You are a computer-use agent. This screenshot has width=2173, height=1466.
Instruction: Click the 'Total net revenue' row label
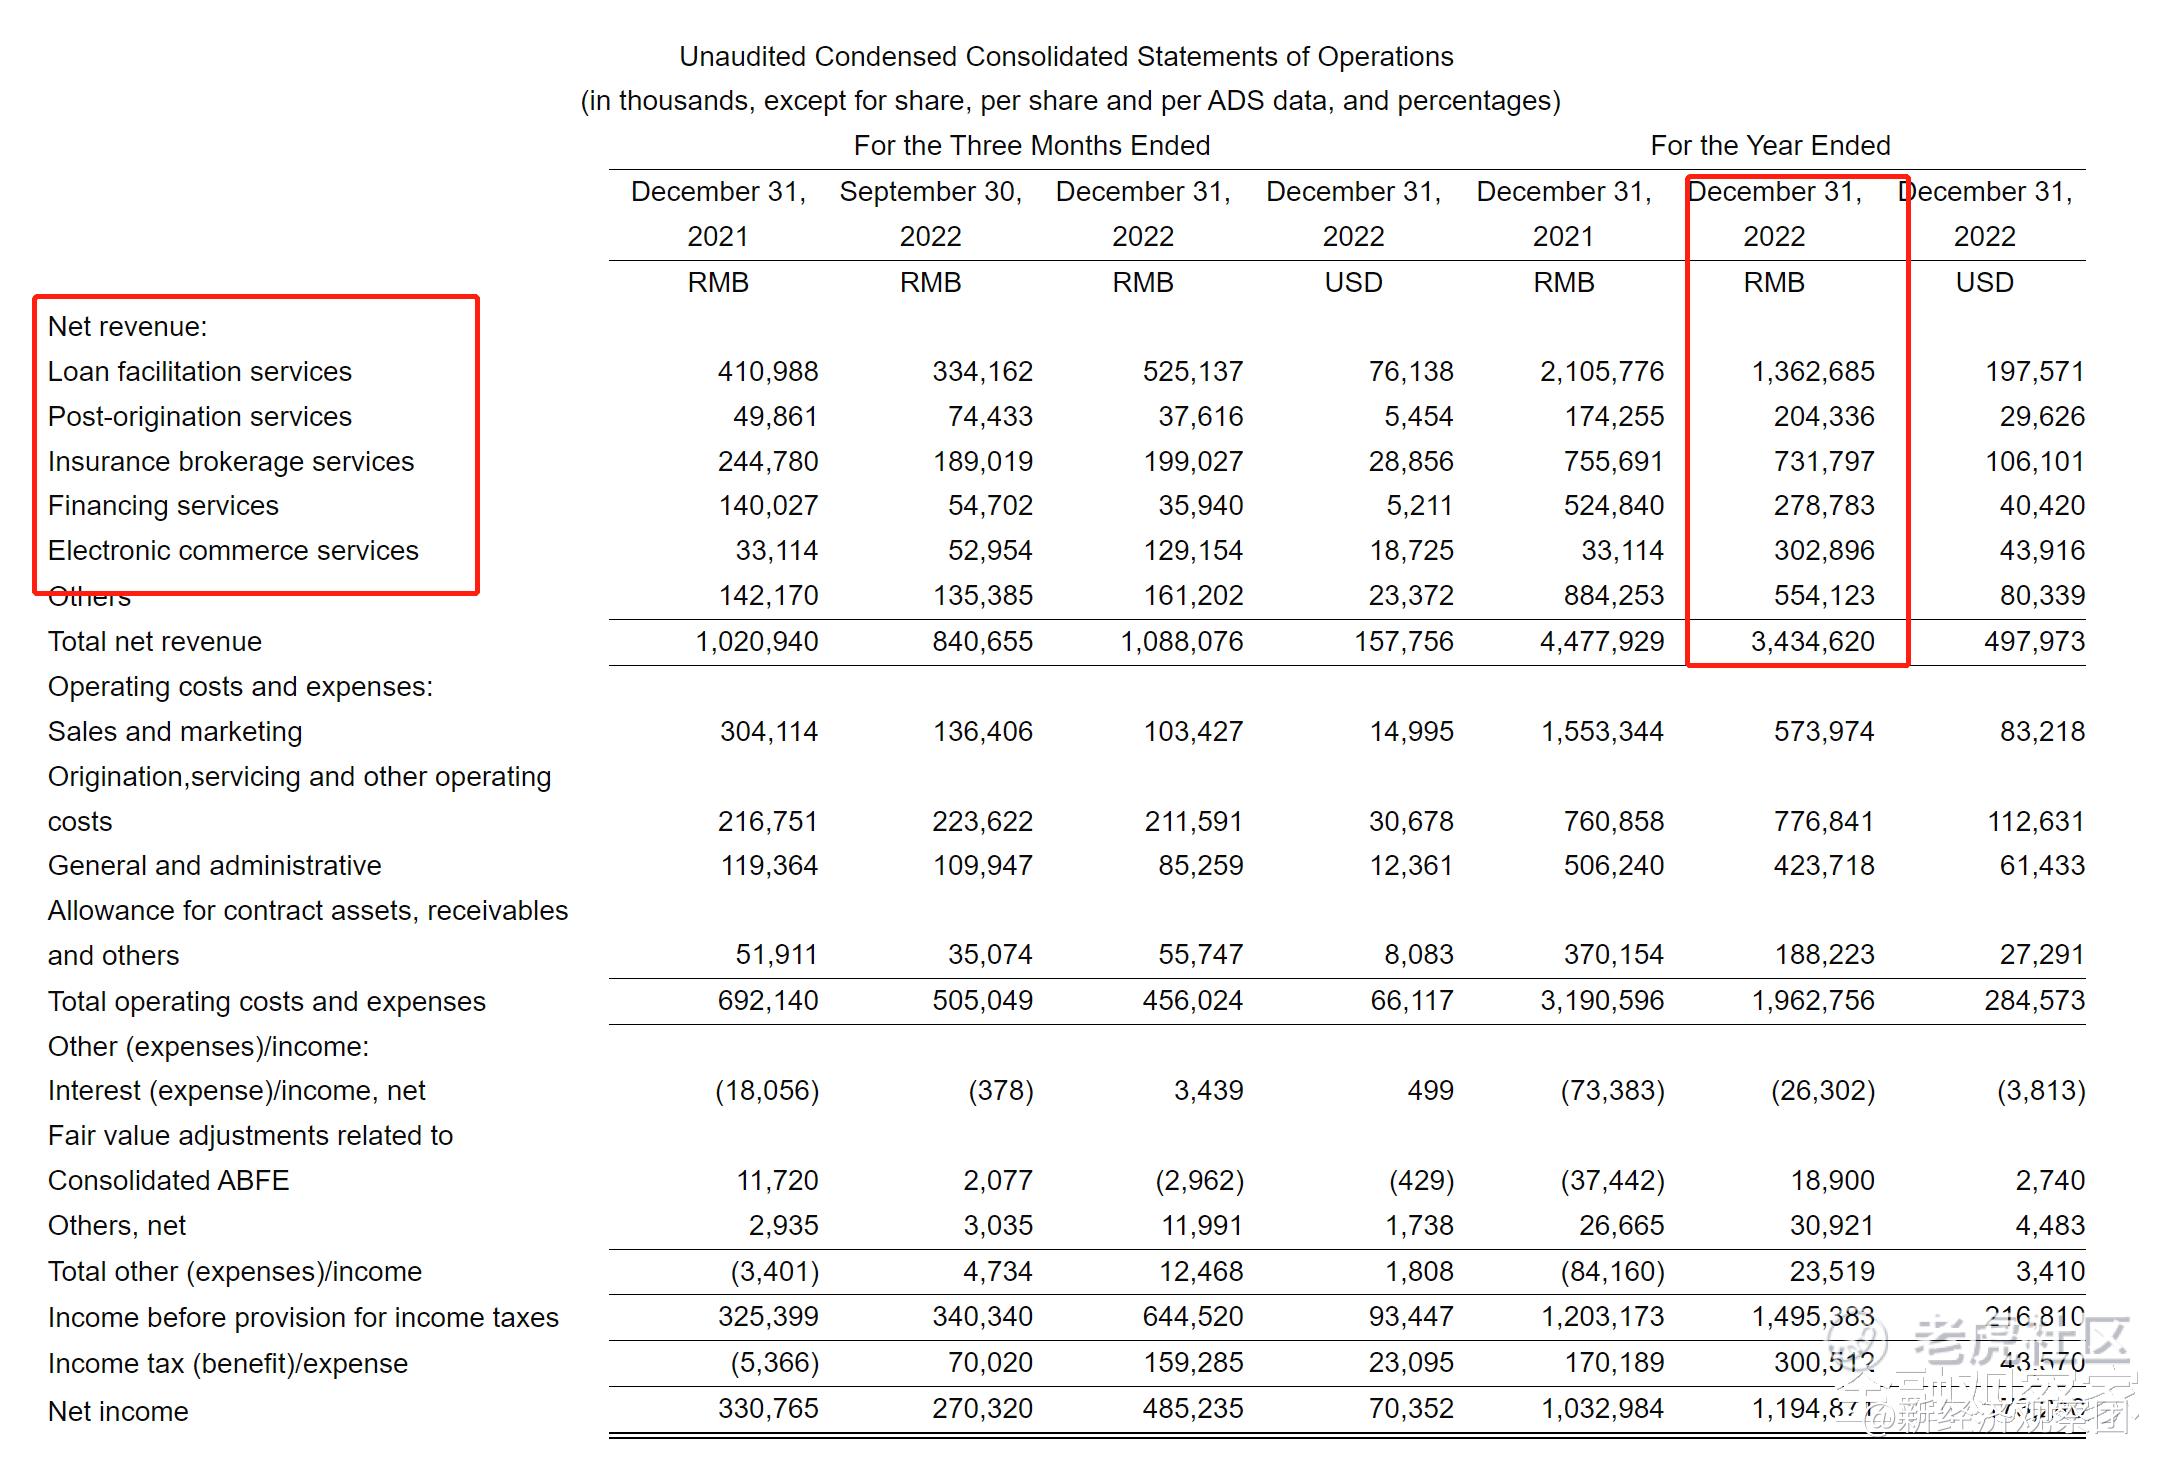pos(154,642)
